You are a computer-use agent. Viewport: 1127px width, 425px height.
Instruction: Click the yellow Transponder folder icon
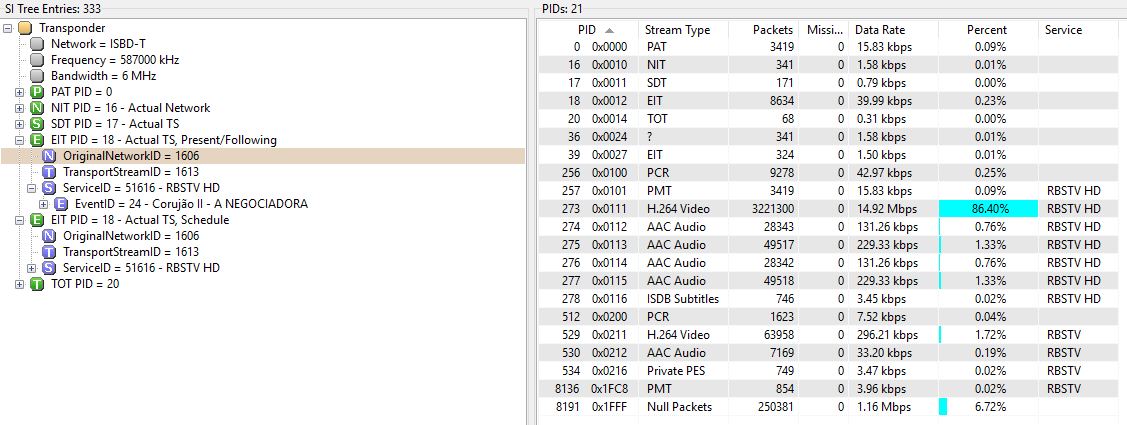(x=25, y=28)
